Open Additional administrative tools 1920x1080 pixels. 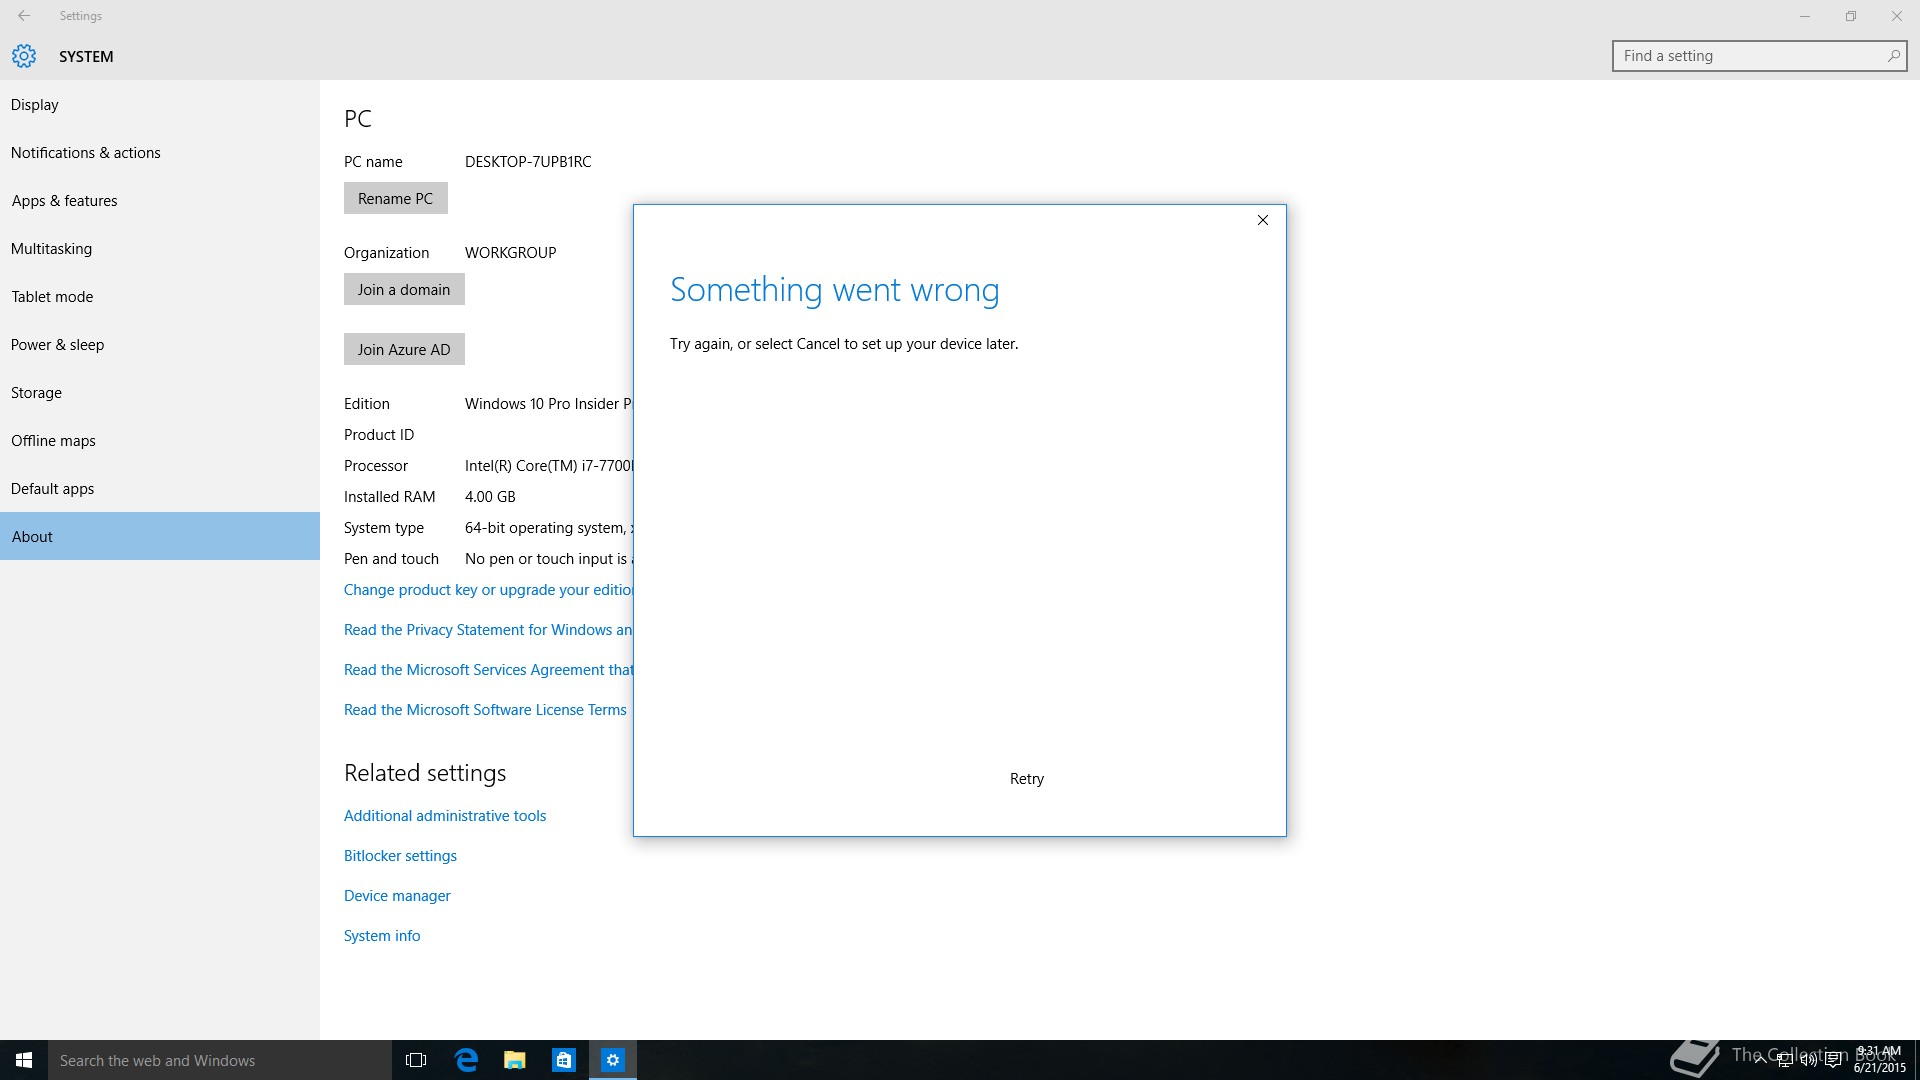coord(445,816)
